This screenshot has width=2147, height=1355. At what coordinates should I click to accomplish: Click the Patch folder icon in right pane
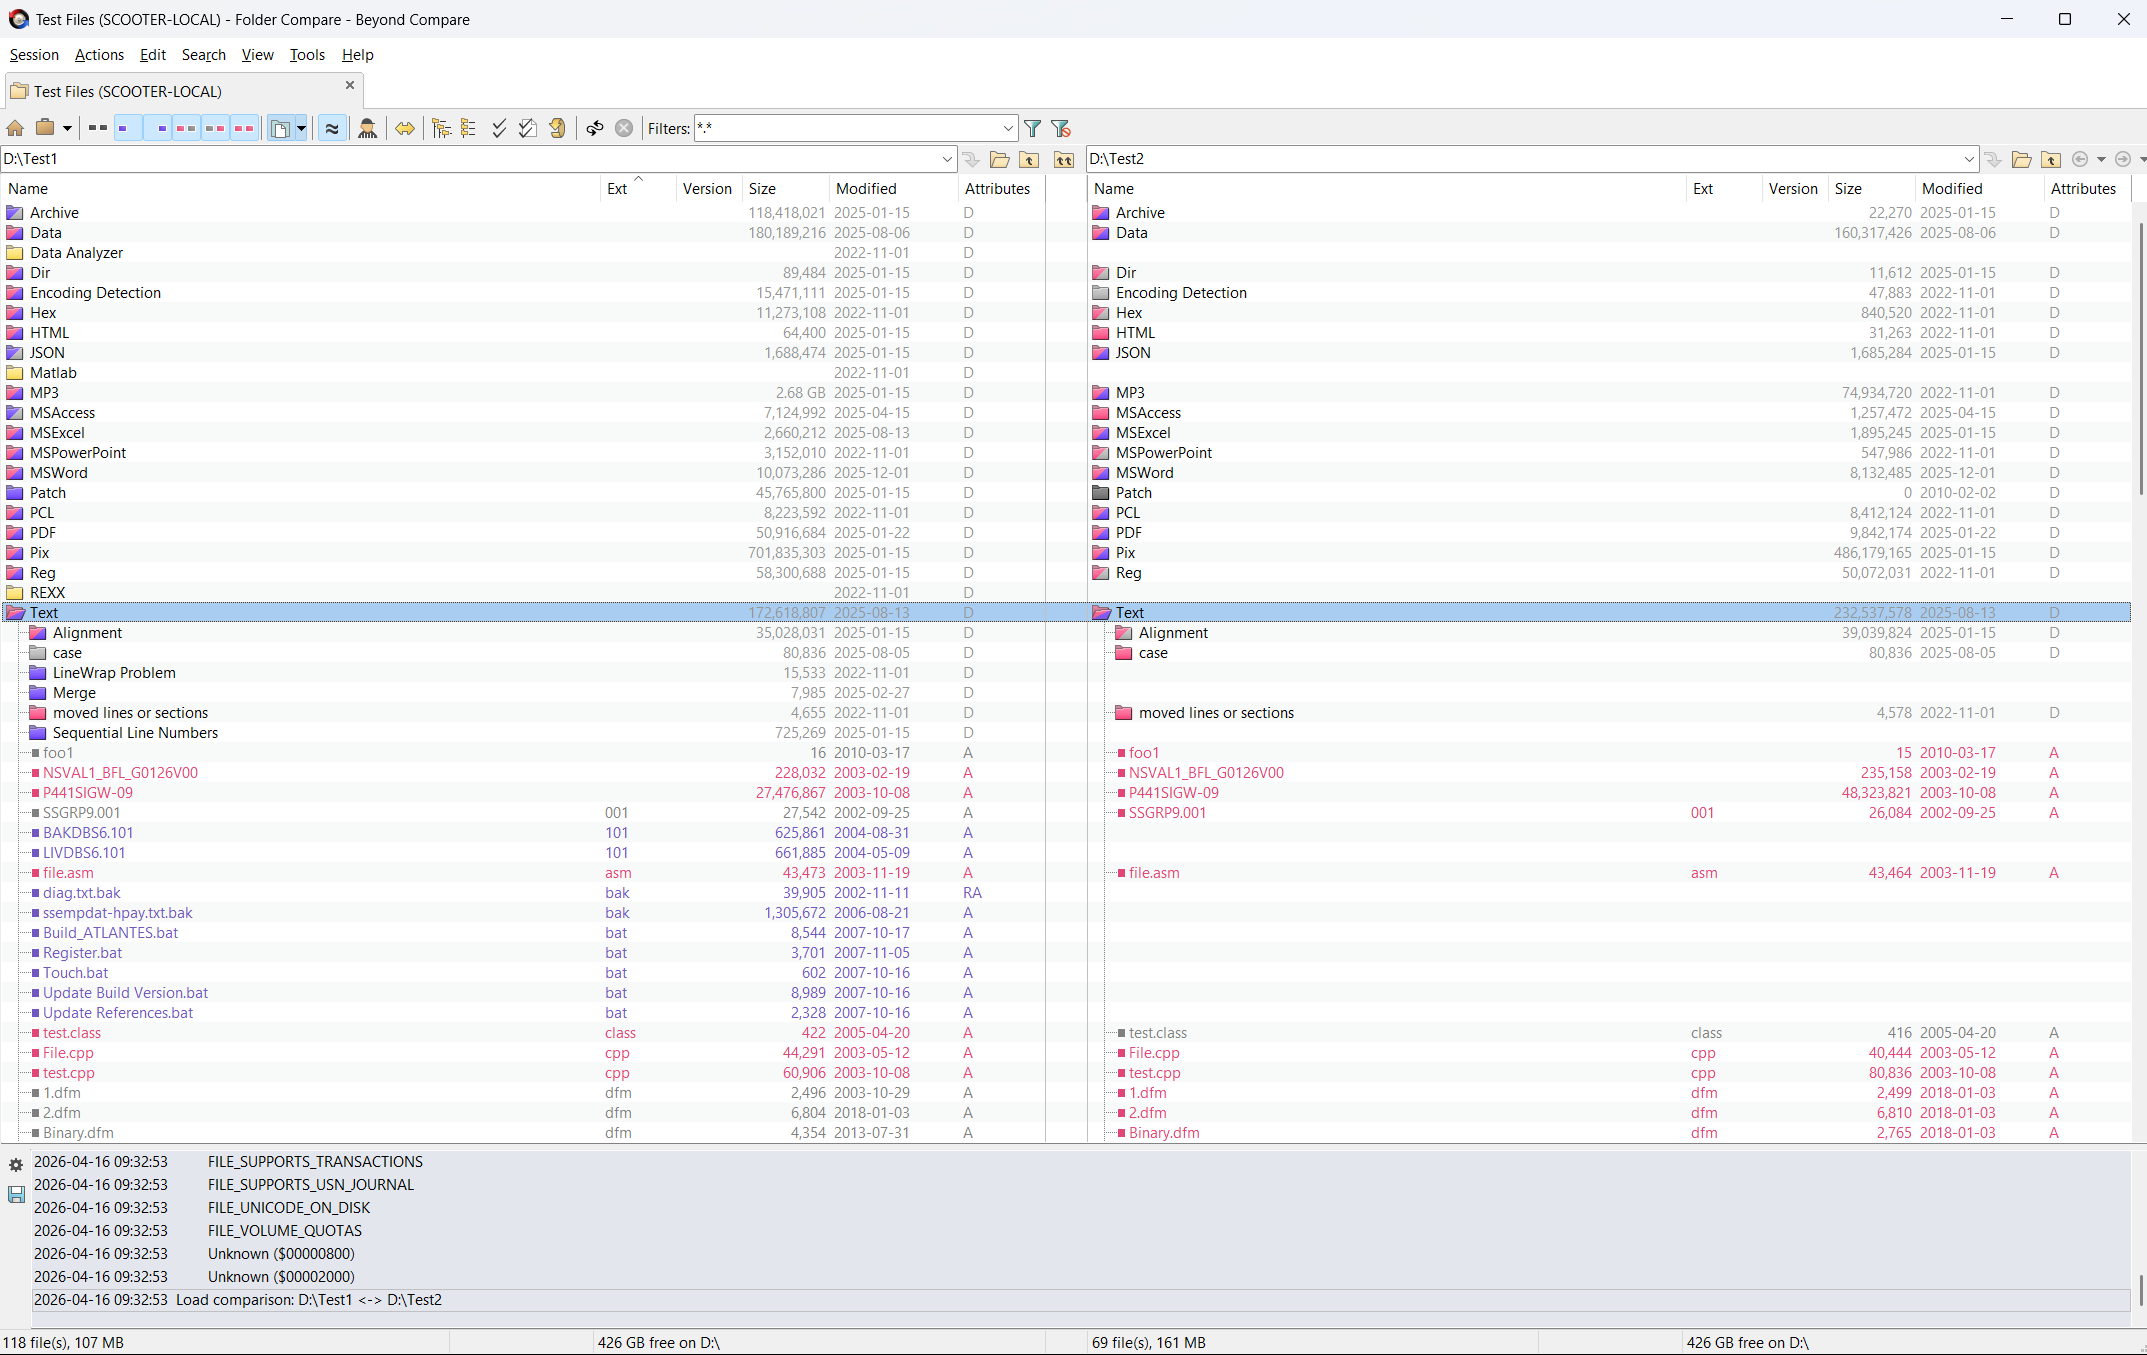[x=1101, y=493]
